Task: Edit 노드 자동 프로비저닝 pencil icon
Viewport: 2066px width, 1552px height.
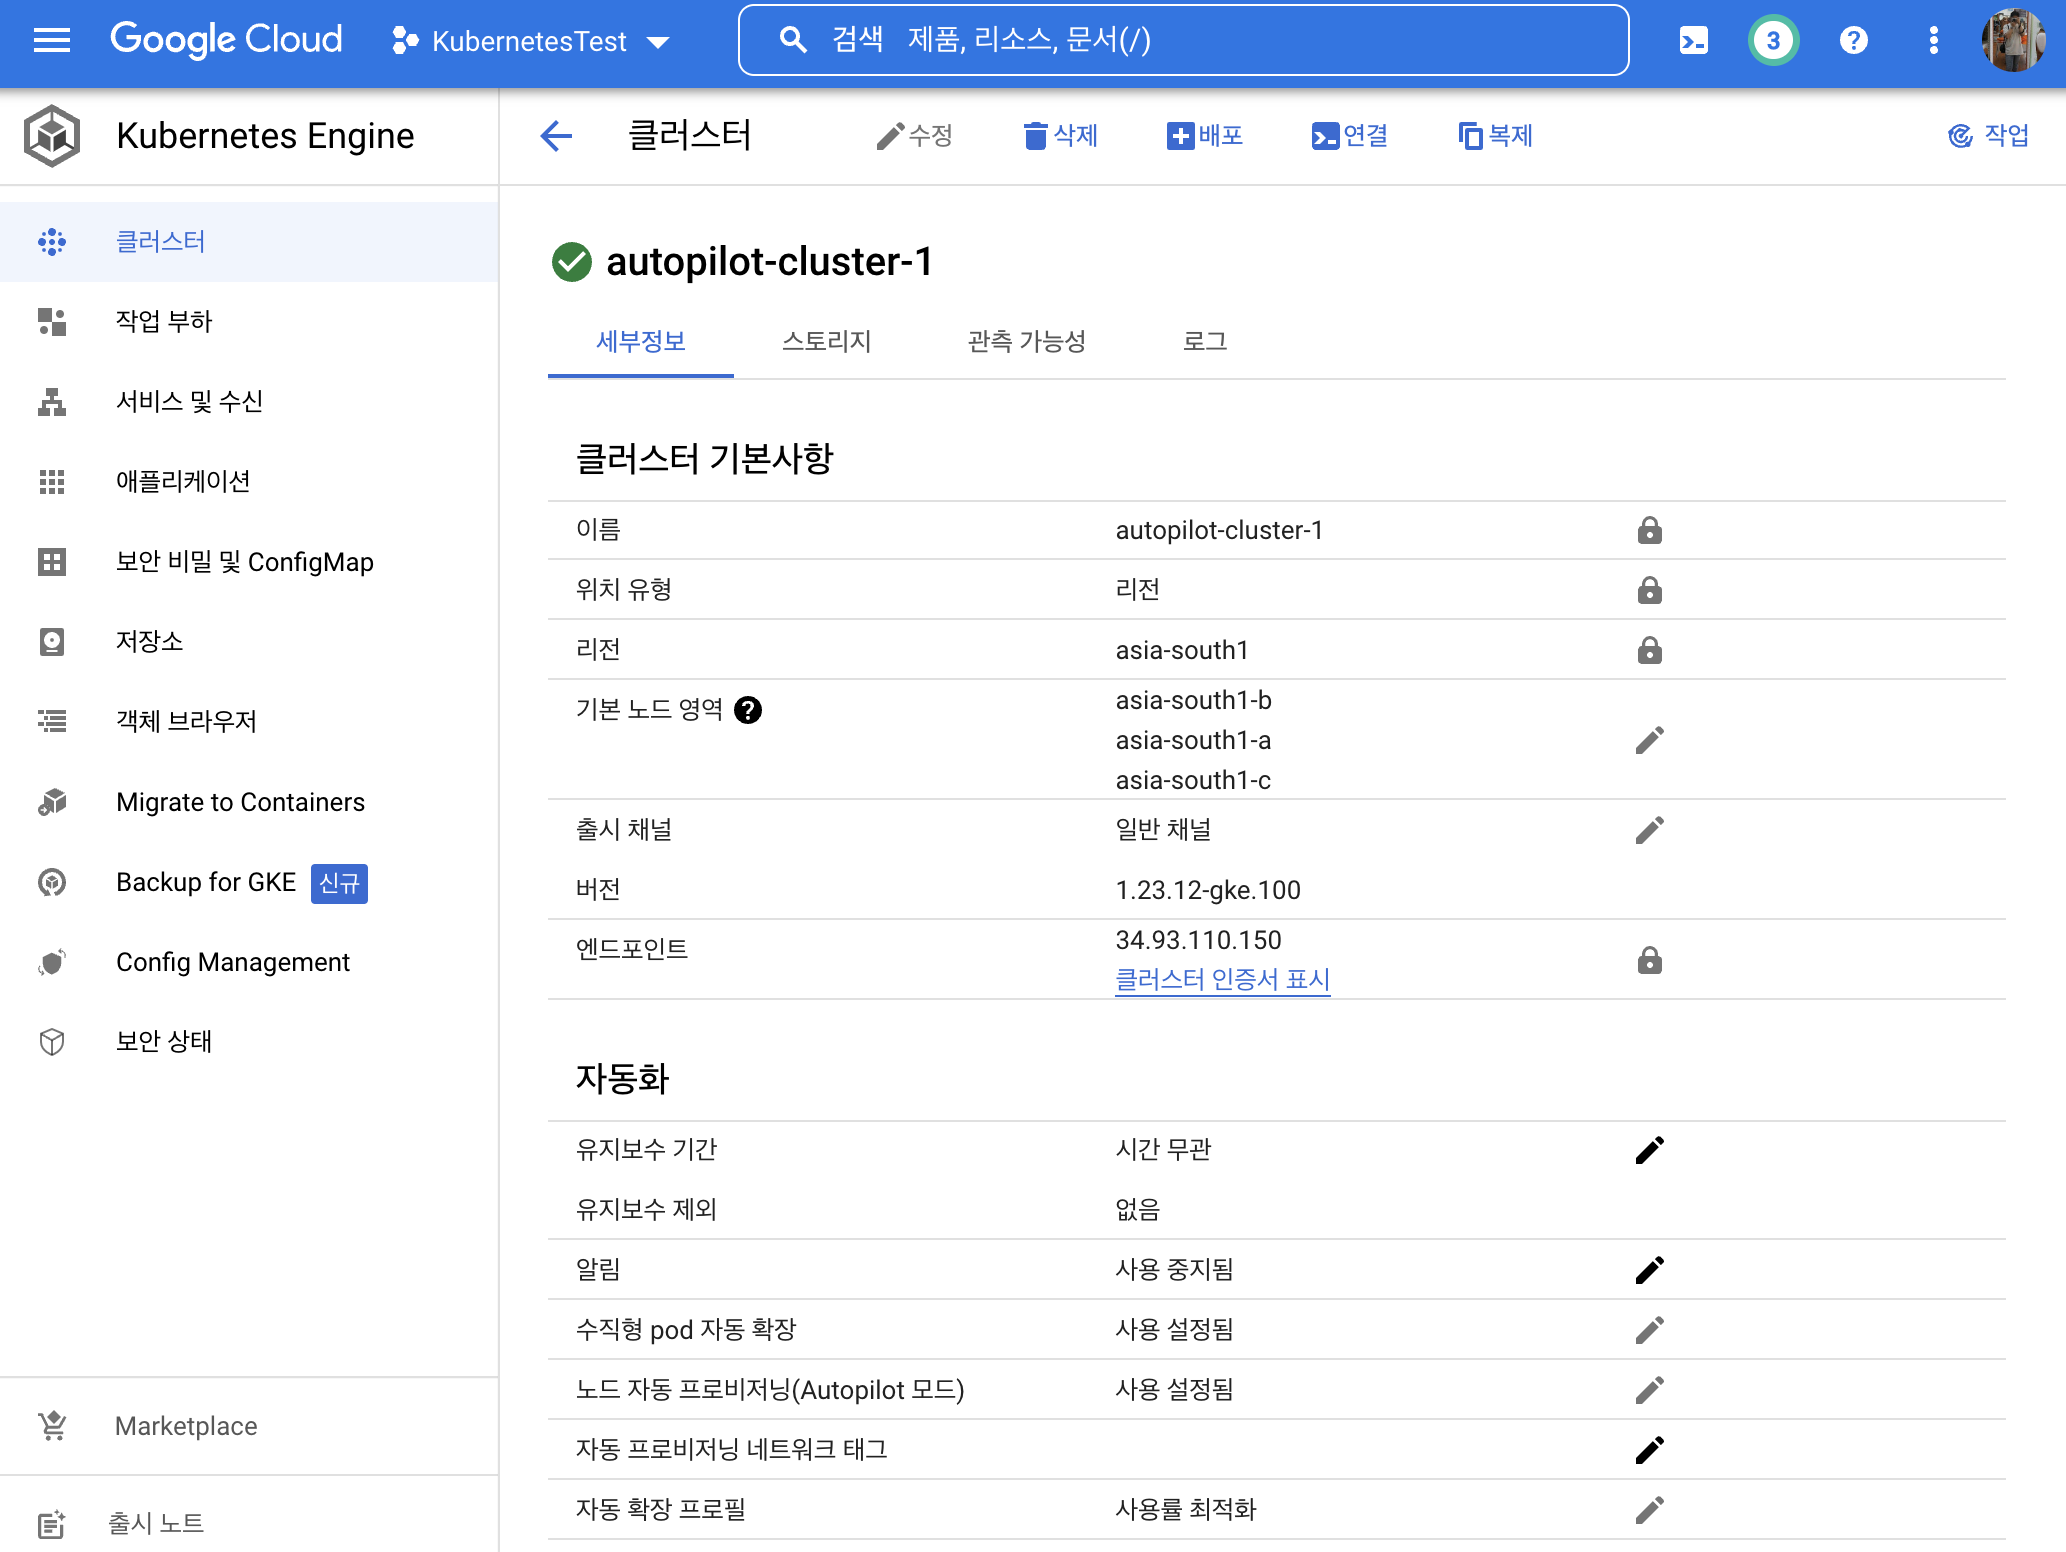Action: [1650, 1390]
